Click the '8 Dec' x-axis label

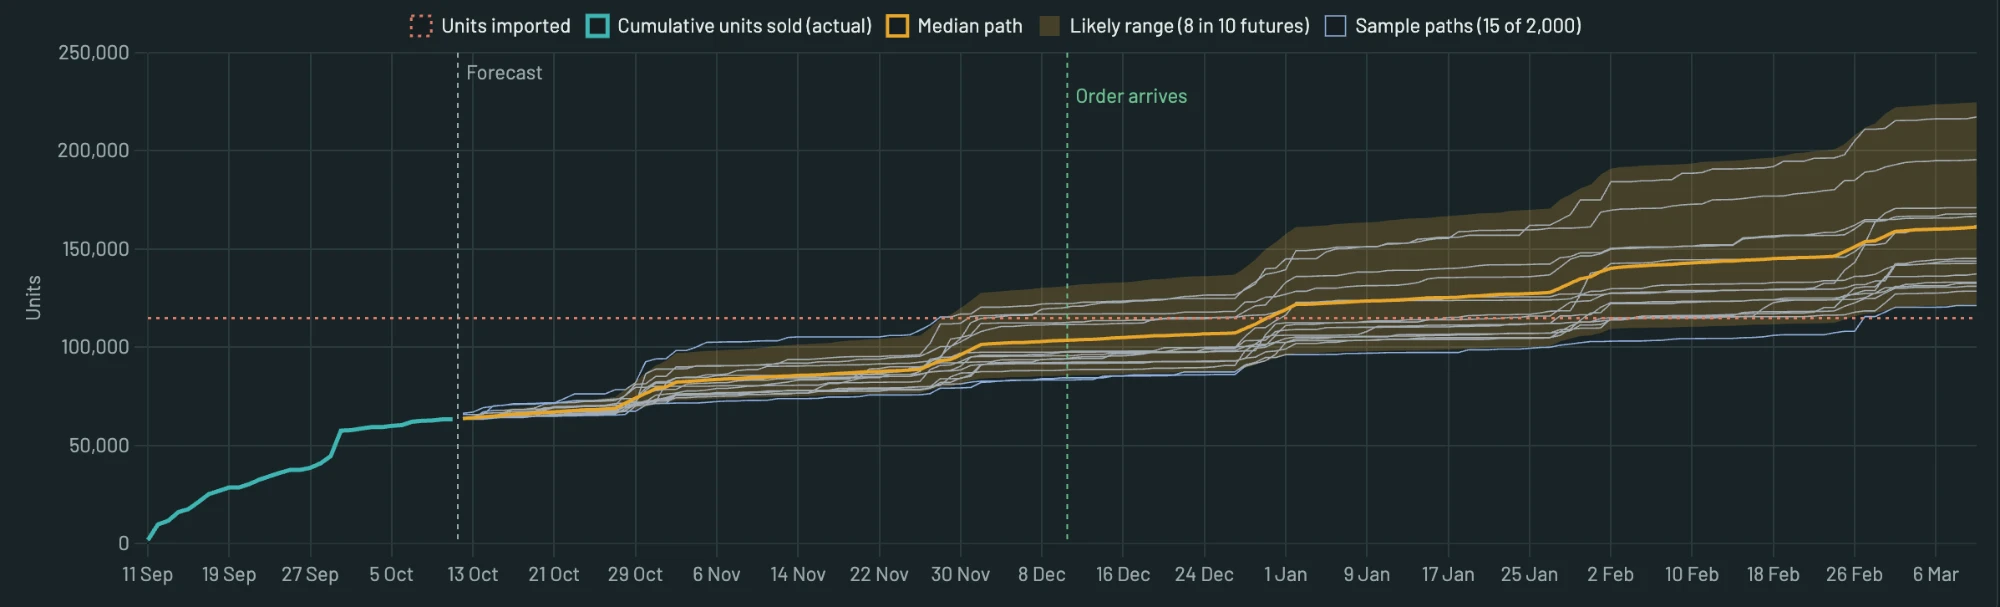pyautogui.click(x=1041, y=575)
